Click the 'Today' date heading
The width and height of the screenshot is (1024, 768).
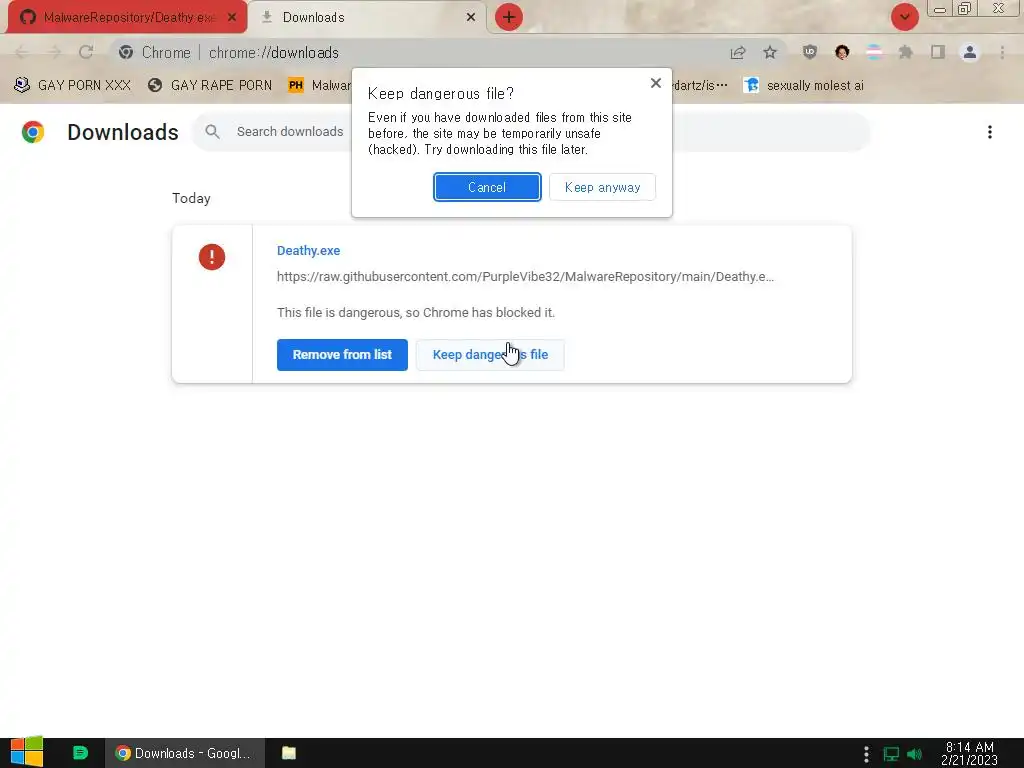pyautogui.click(x=191, y=199)
